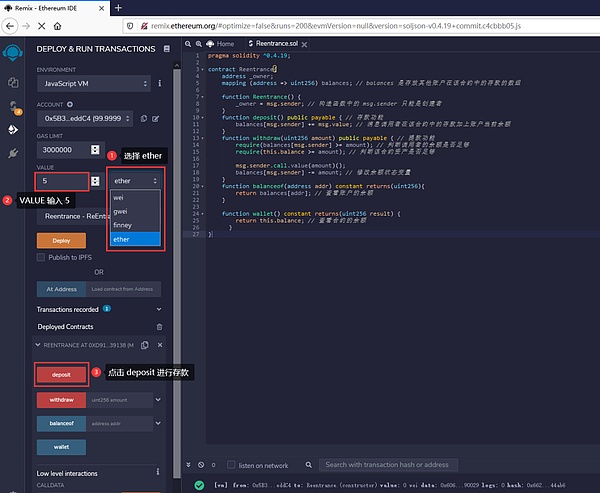The height and width of the screenshot is (493, 600).
Task: Switch to the Home tab
Action: pos(225,44)
